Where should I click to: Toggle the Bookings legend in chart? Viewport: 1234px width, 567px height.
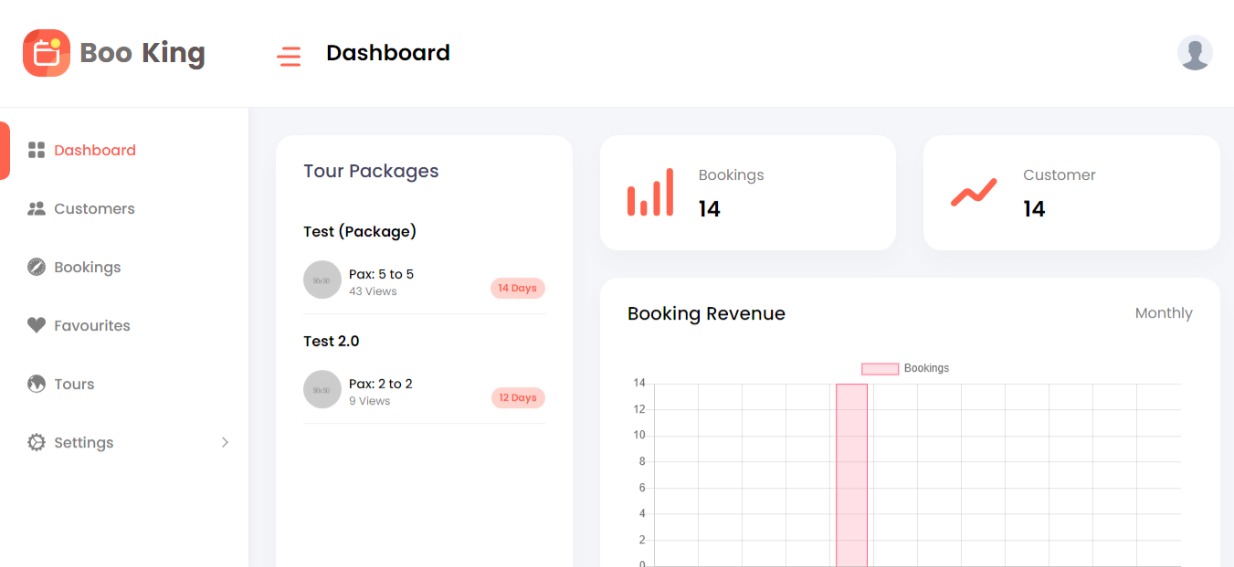pyautogui.click(x=905, y=368)
